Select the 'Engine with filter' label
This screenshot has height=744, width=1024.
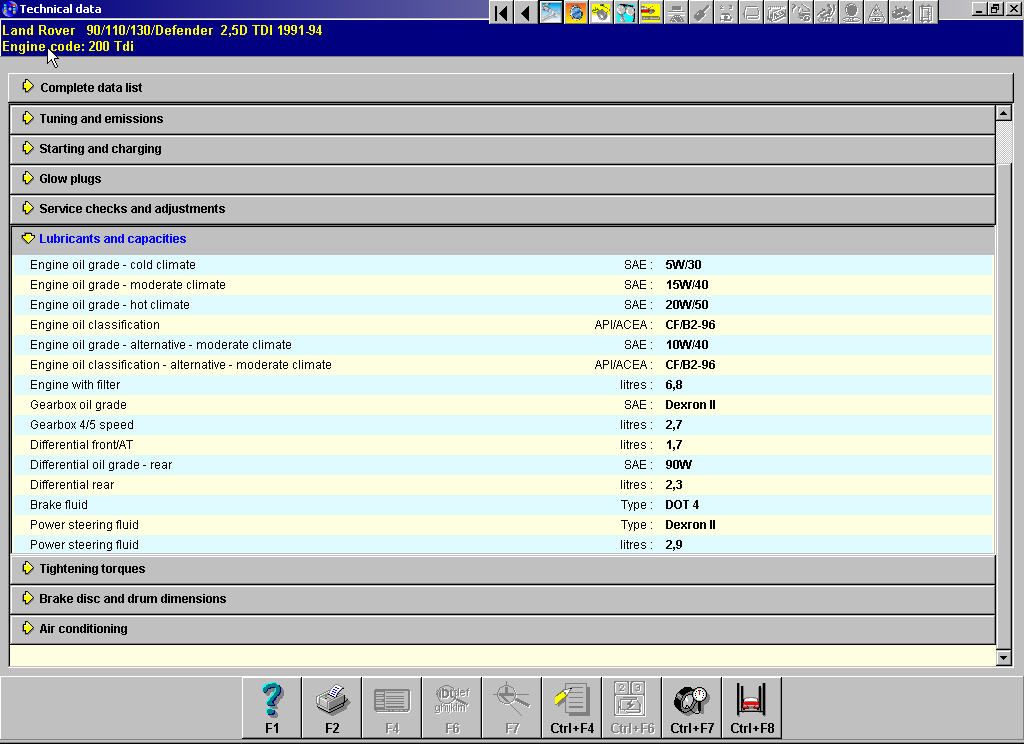[75, 385]
